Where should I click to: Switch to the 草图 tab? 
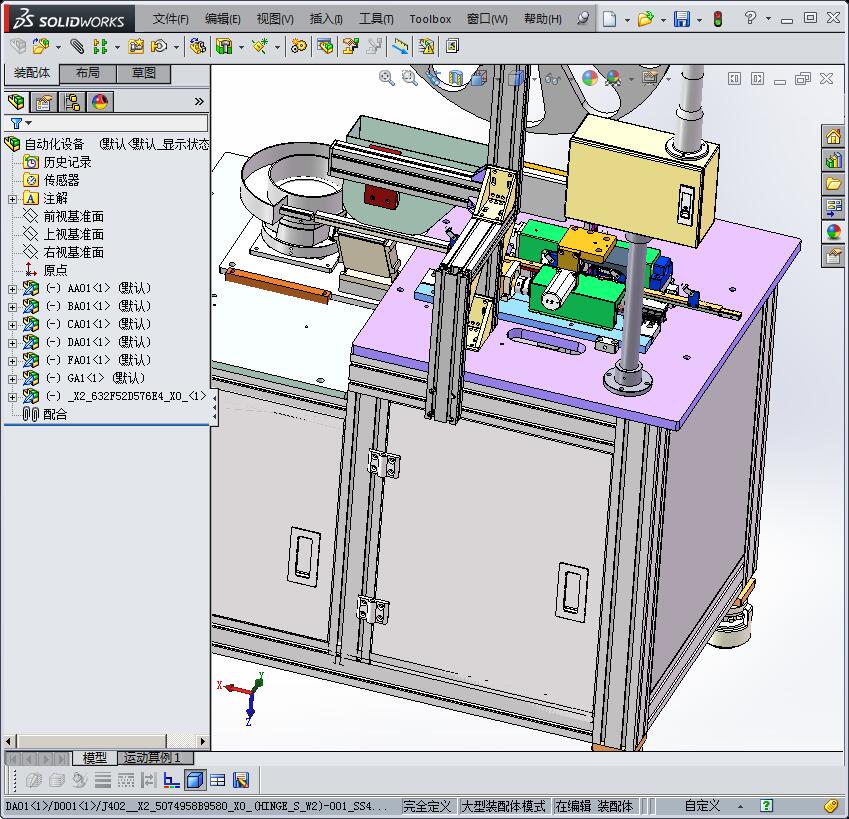(x=144, y=73)
